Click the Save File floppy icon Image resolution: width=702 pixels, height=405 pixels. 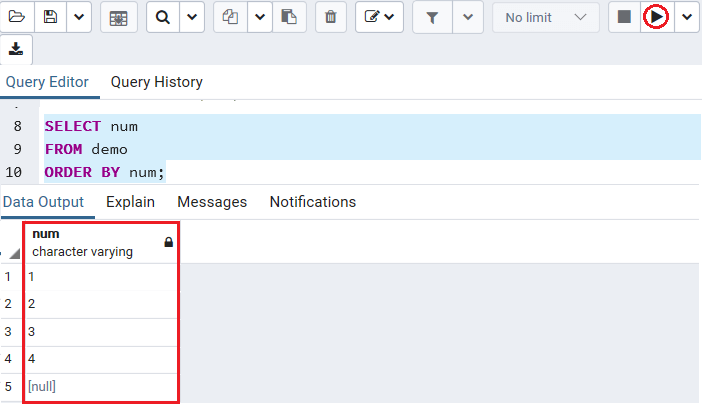(x=50, y=17)
